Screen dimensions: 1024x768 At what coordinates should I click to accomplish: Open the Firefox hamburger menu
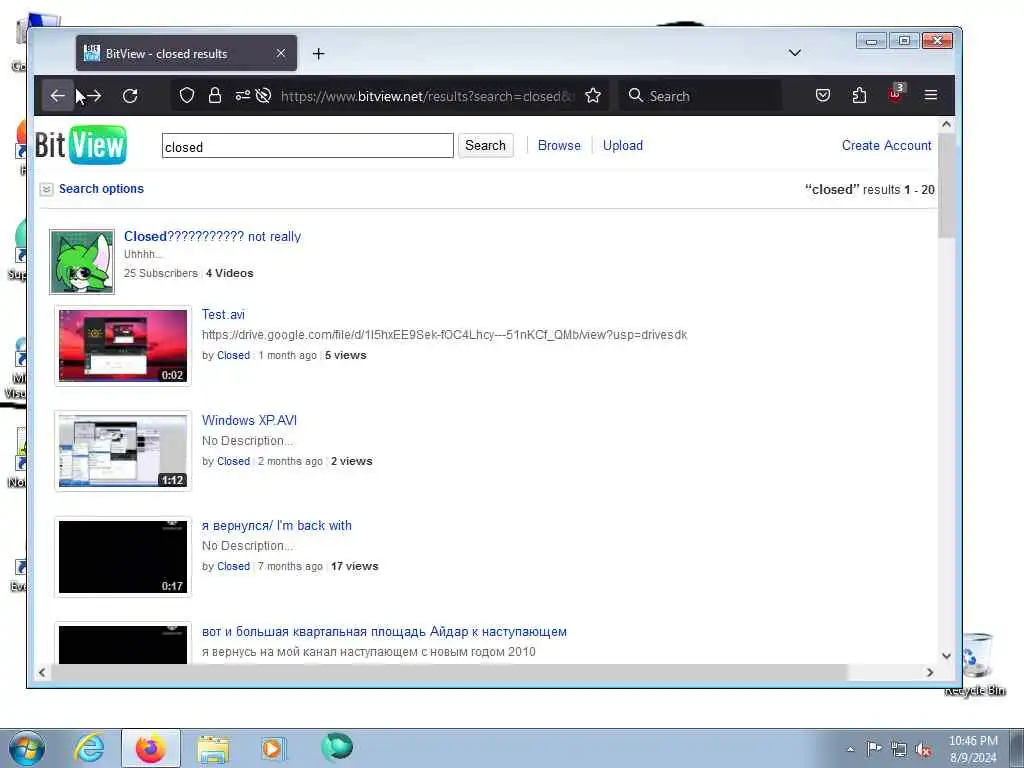tap(931, 96)
